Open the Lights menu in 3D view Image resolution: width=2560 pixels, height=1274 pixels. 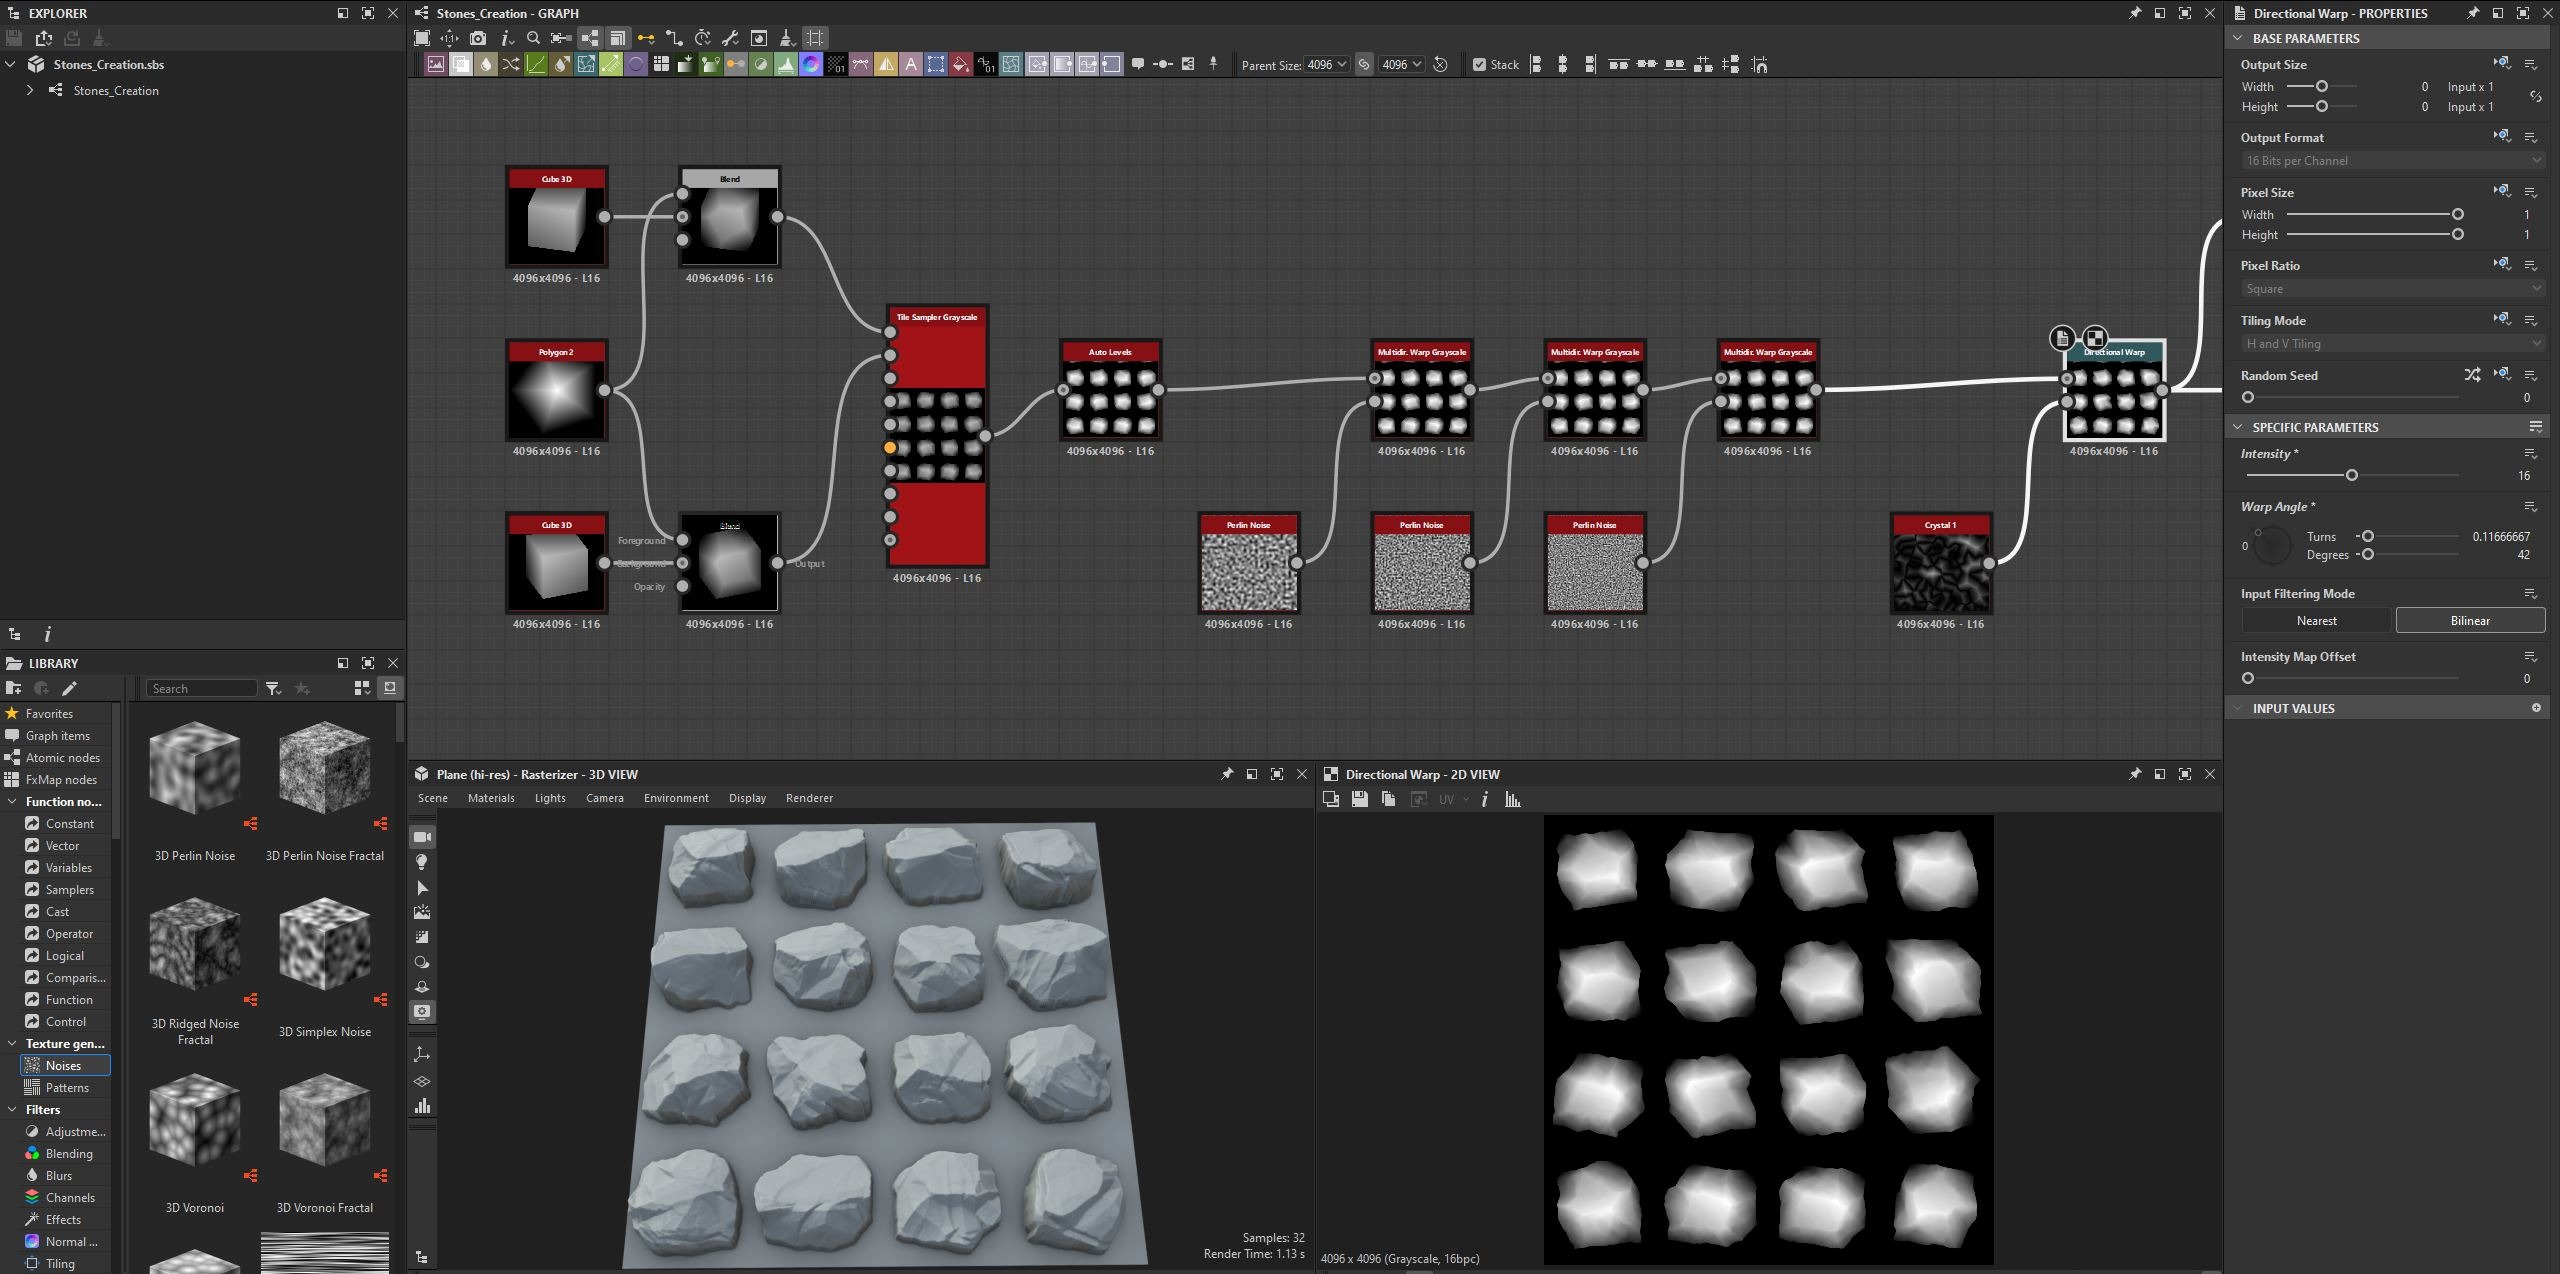tap(550, 798)
